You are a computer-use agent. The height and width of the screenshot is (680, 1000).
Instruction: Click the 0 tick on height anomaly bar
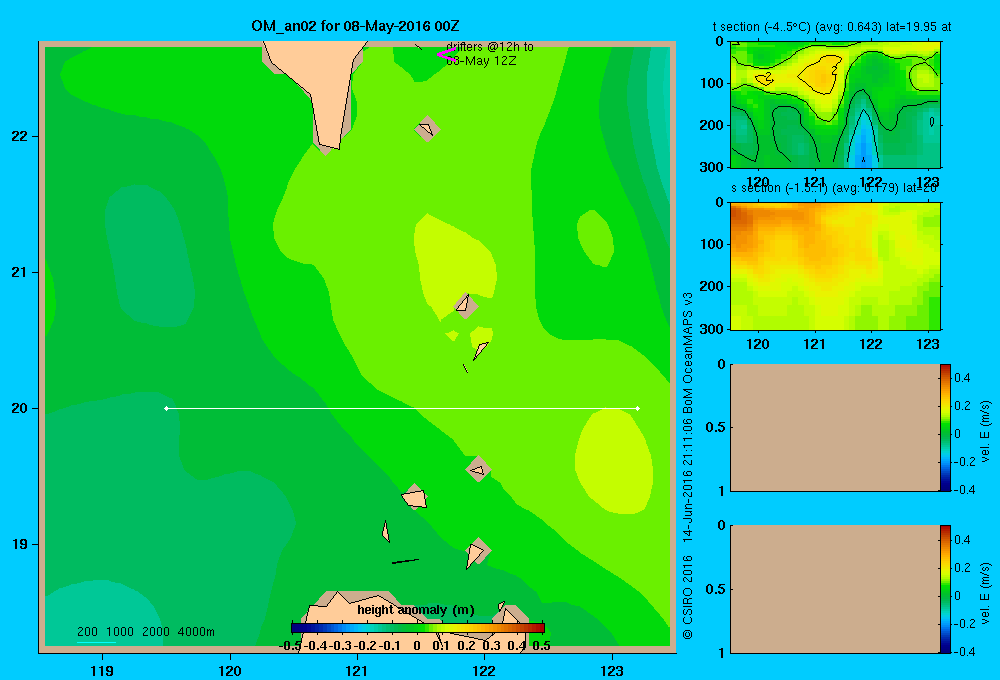(x=417, y=646)
